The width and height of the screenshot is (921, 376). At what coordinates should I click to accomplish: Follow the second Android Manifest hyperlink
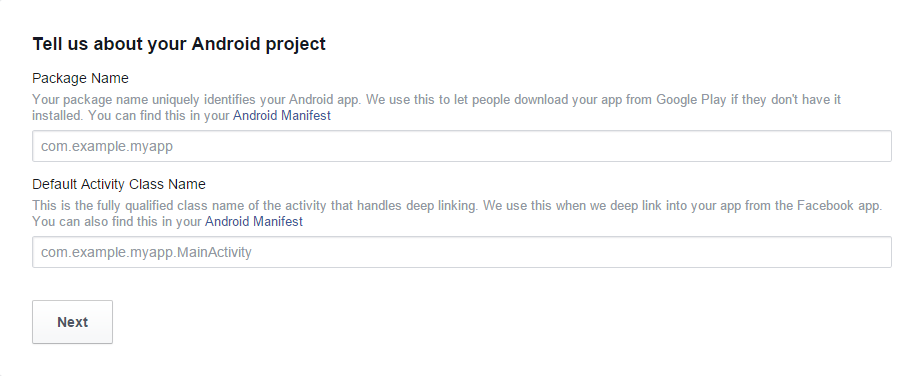254,221
